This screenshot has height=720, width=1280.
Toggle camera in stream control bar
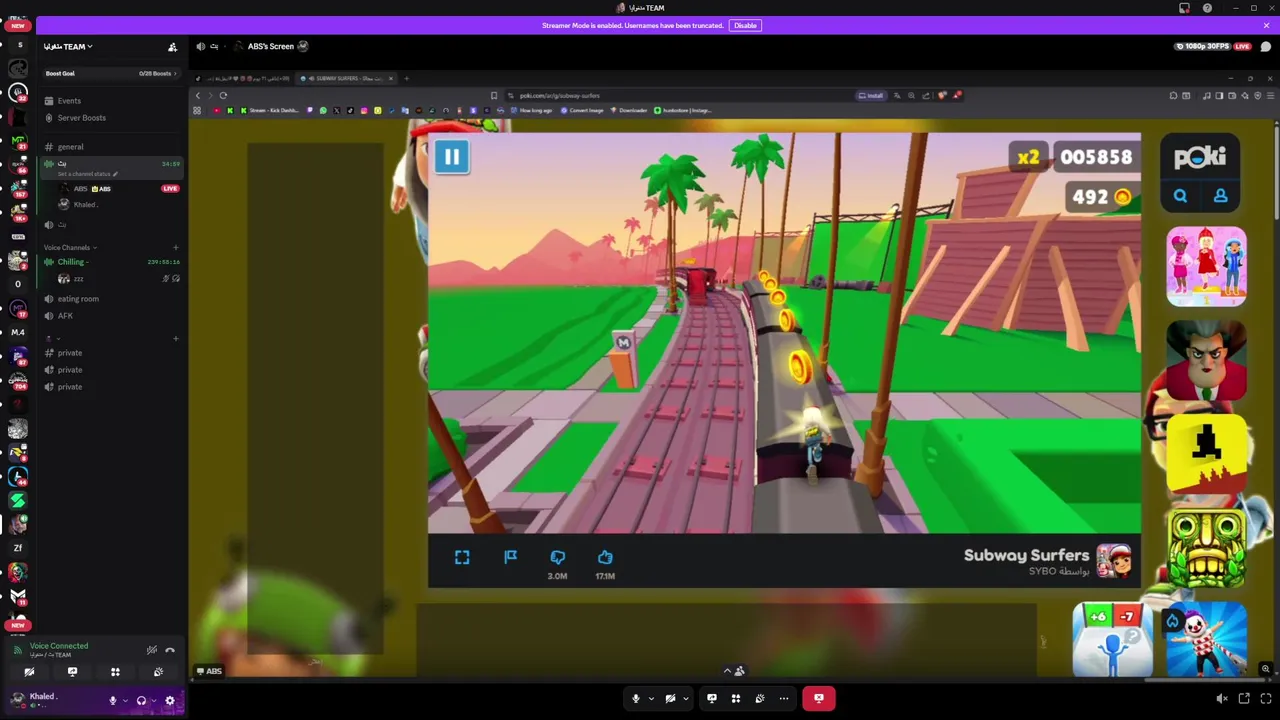coord(670,698)
